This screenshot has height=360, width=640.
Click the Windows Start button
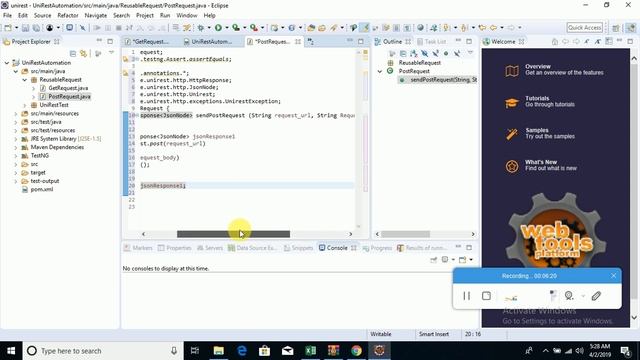(x=11, y=351)
